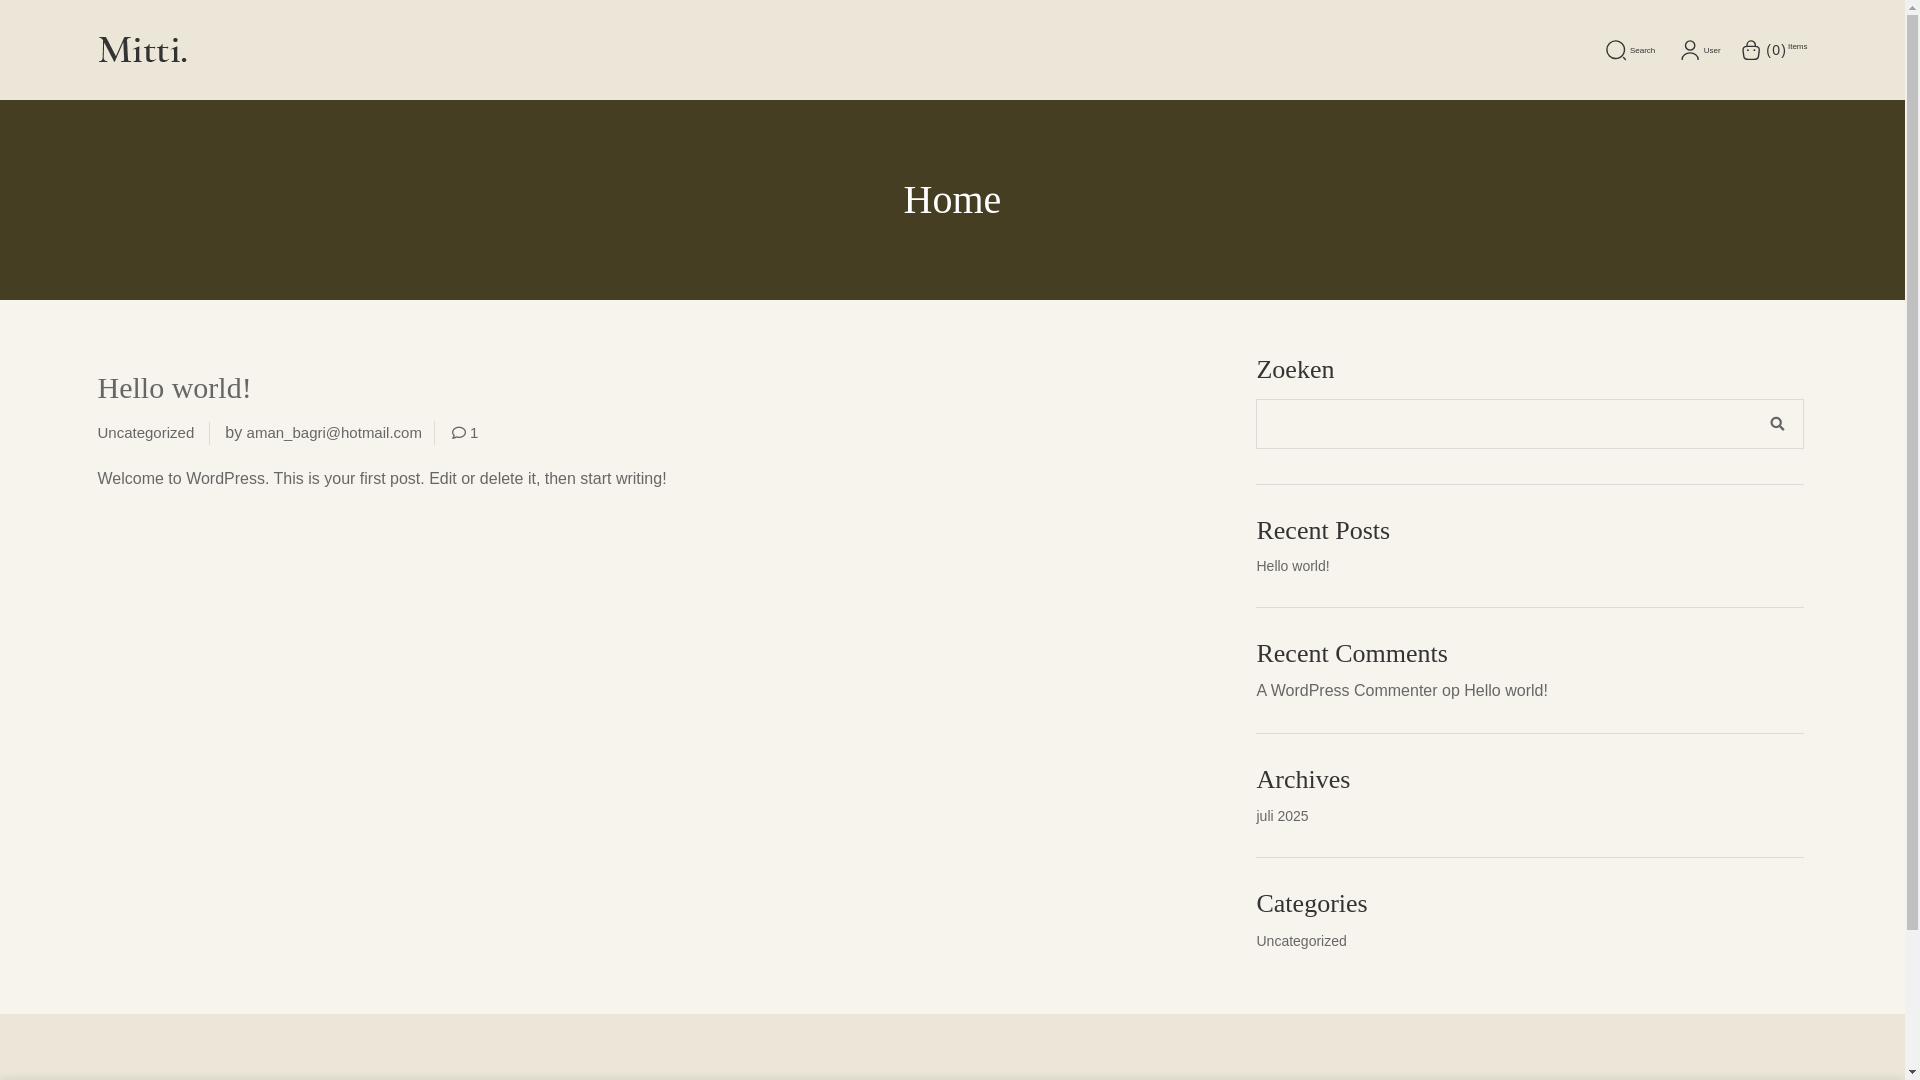Click the 'Home' page heading
1920x1080 pixels.
click(952, 200)
